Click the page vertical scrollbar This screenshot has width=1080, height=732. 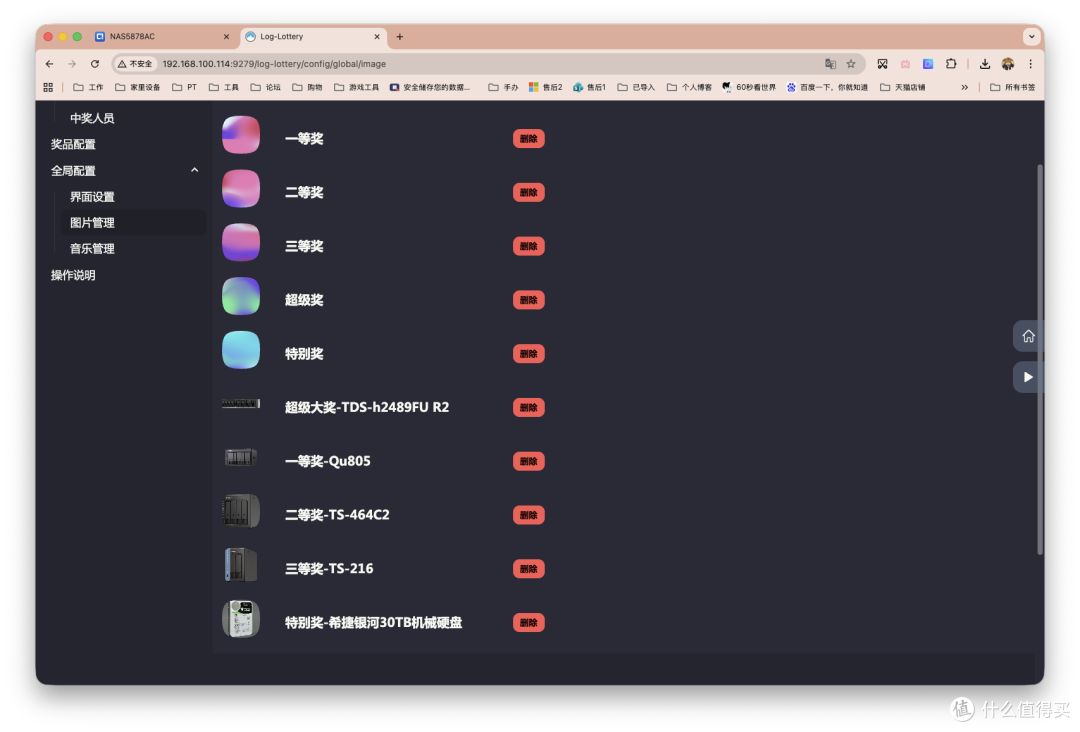(1040, 358)
